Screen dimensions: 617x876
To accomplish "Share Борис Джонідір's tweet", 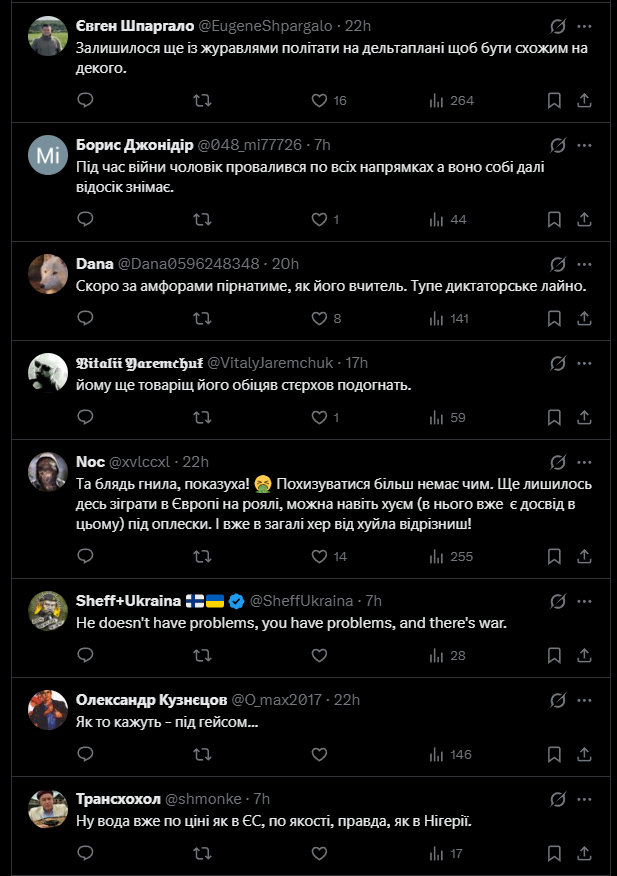I will 584,219.
